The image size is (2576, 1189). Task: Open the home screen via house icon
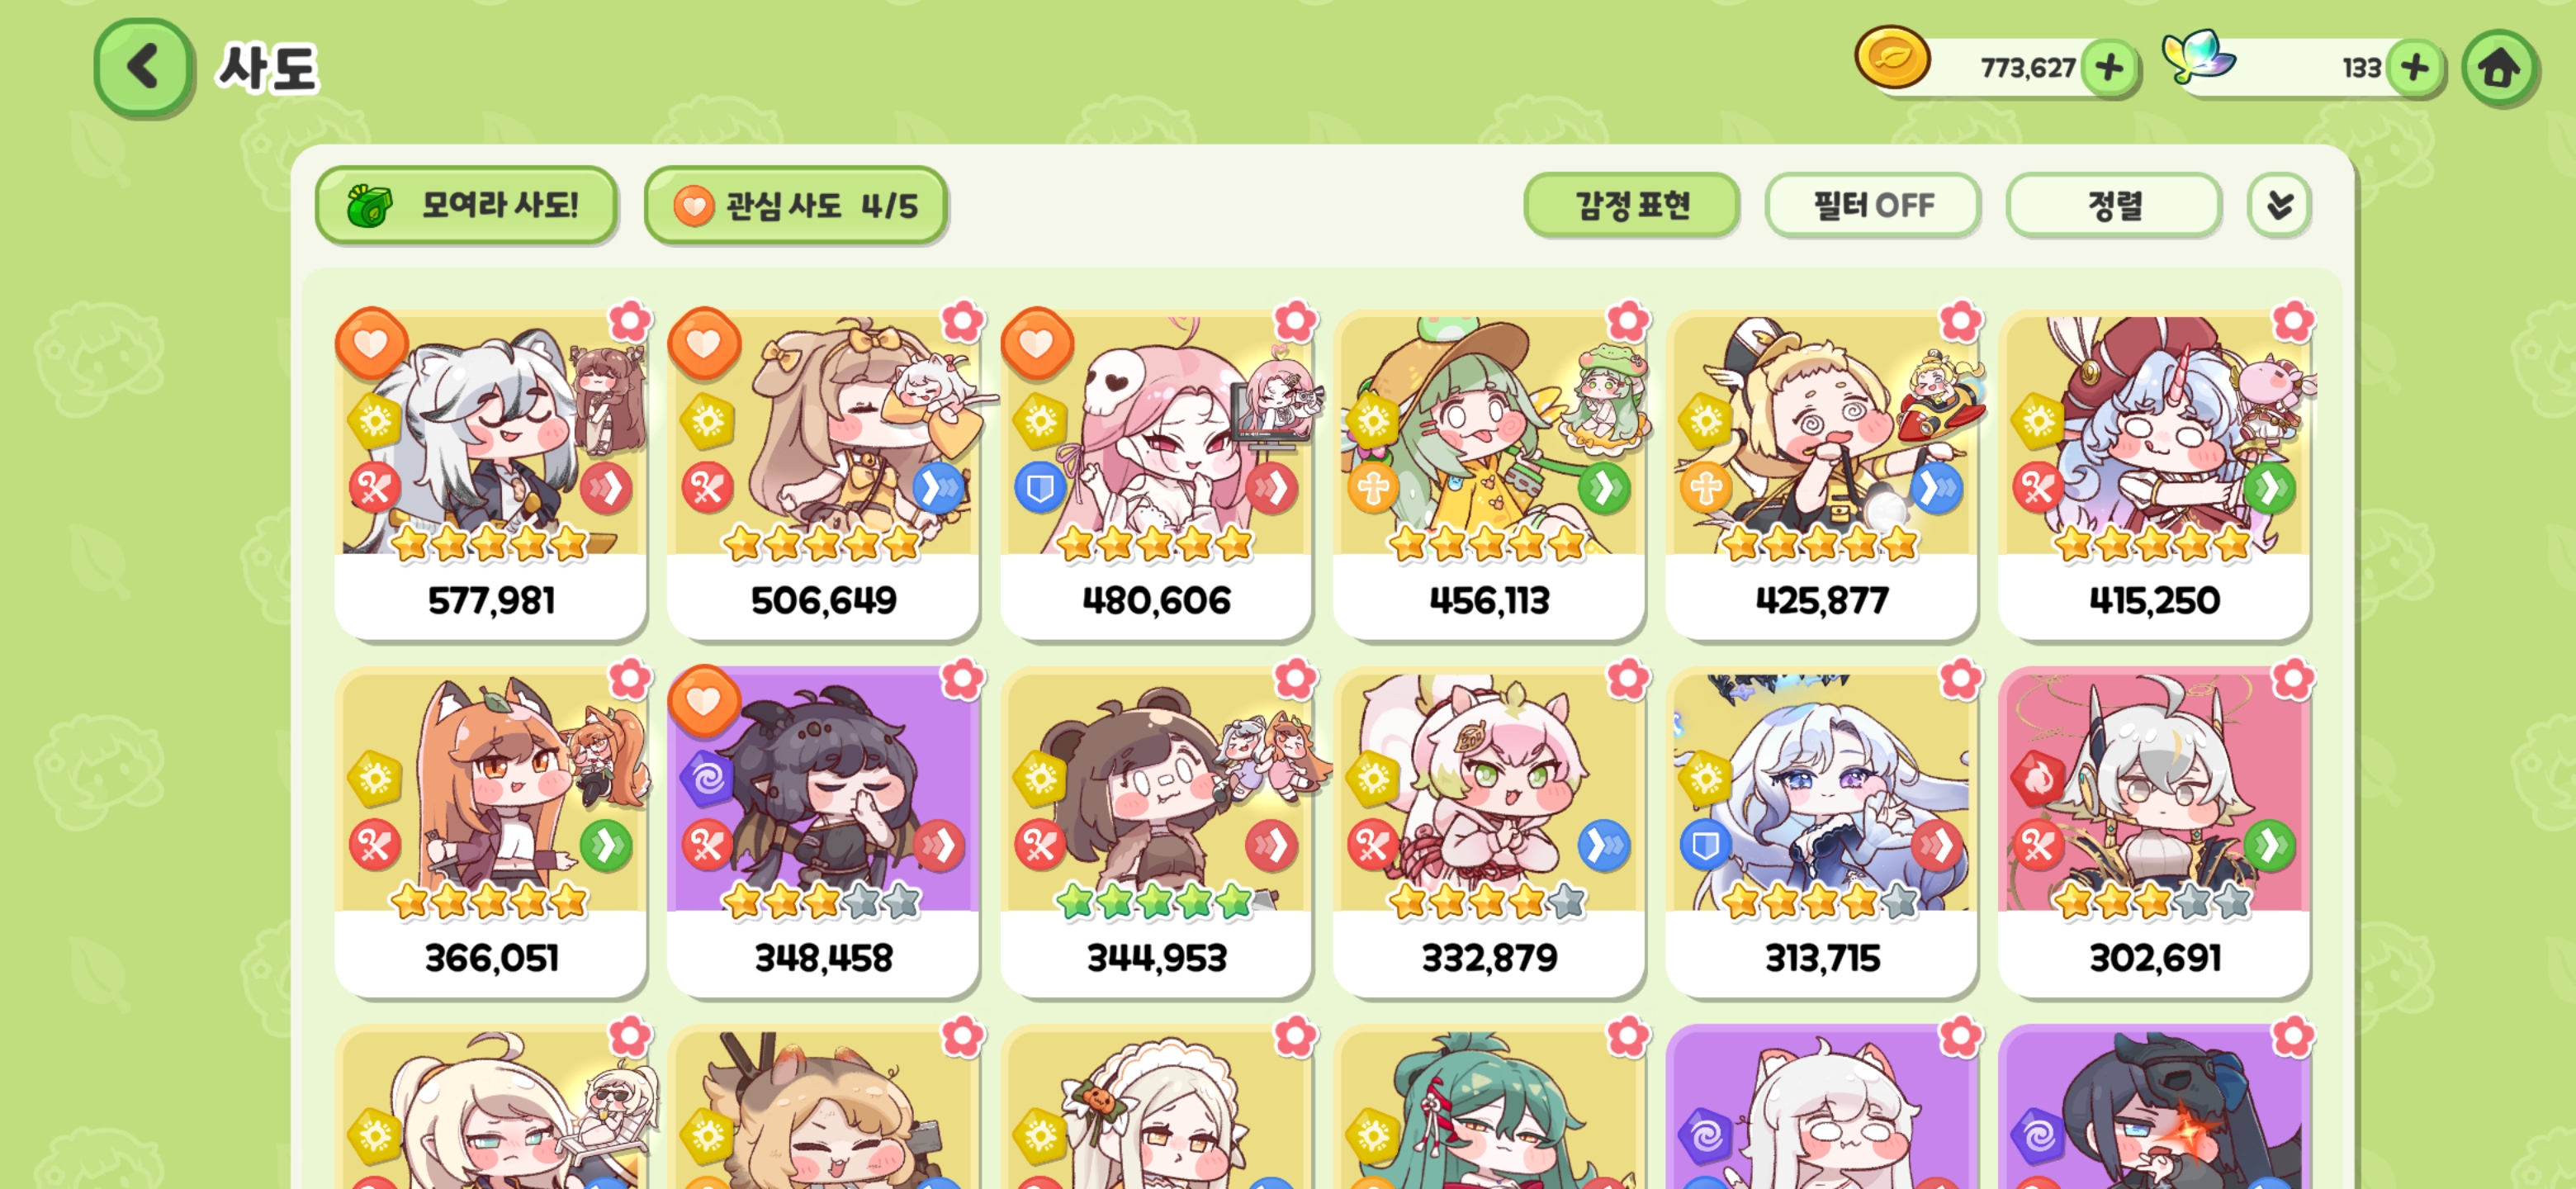pyautogui.click(x=2498, y=68)
